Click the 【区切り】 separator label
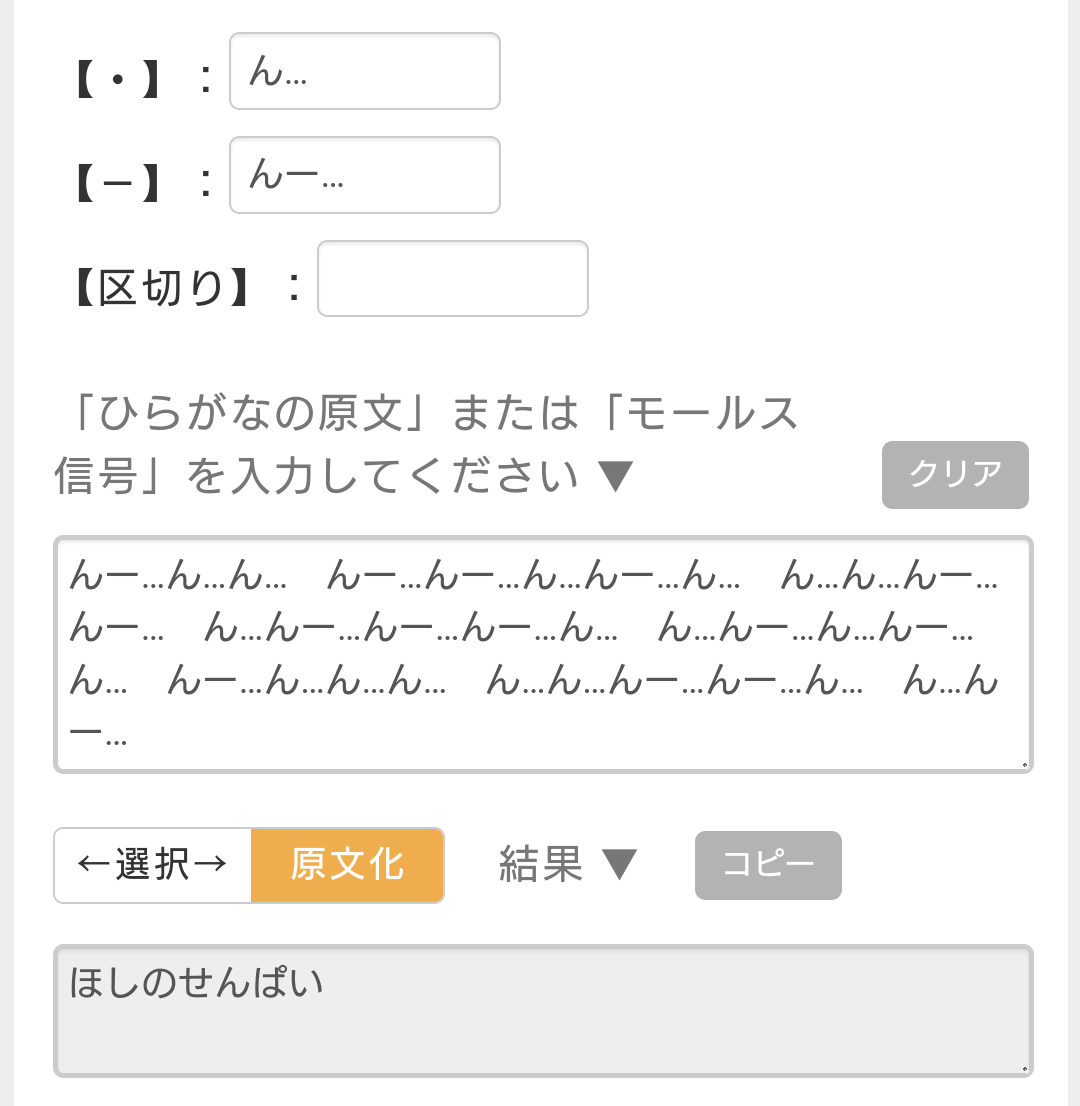Image resolution: width=1080 pixels, height=1106 pixels. point(161,286)
